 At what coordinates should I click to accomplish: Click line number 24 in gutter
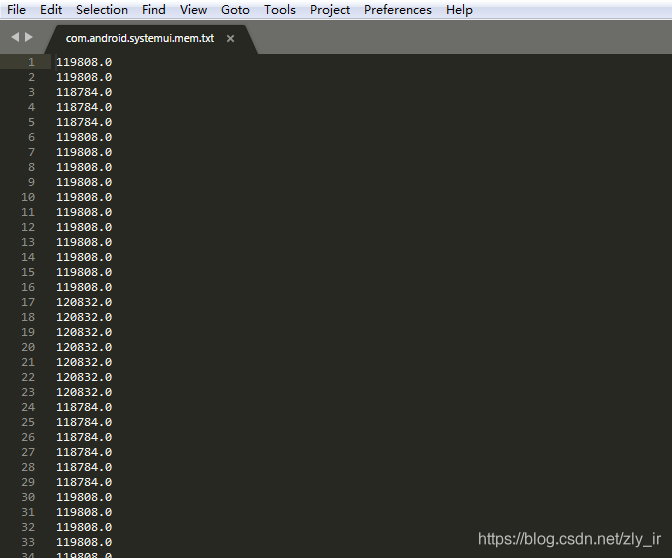click(x=28, y=407)
